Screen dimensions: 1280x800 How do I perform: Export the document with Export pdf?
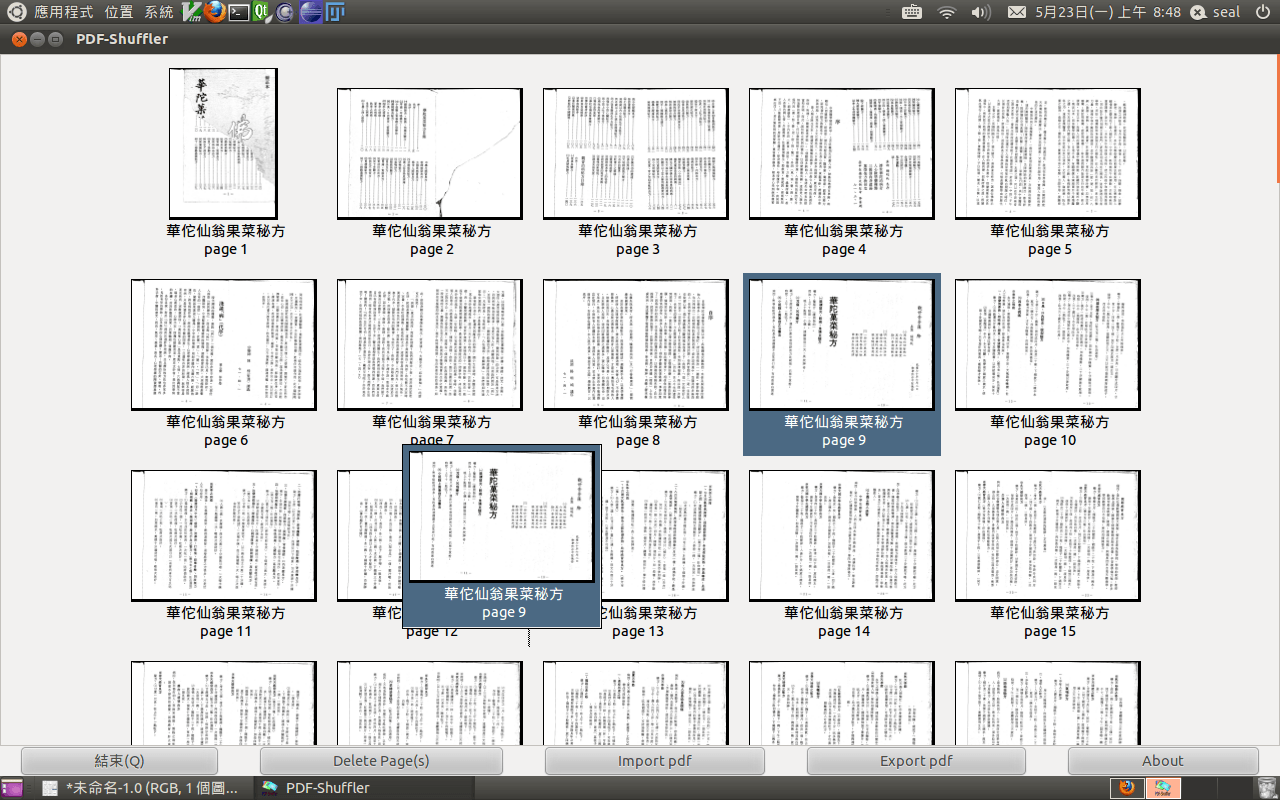click(915, 760)
